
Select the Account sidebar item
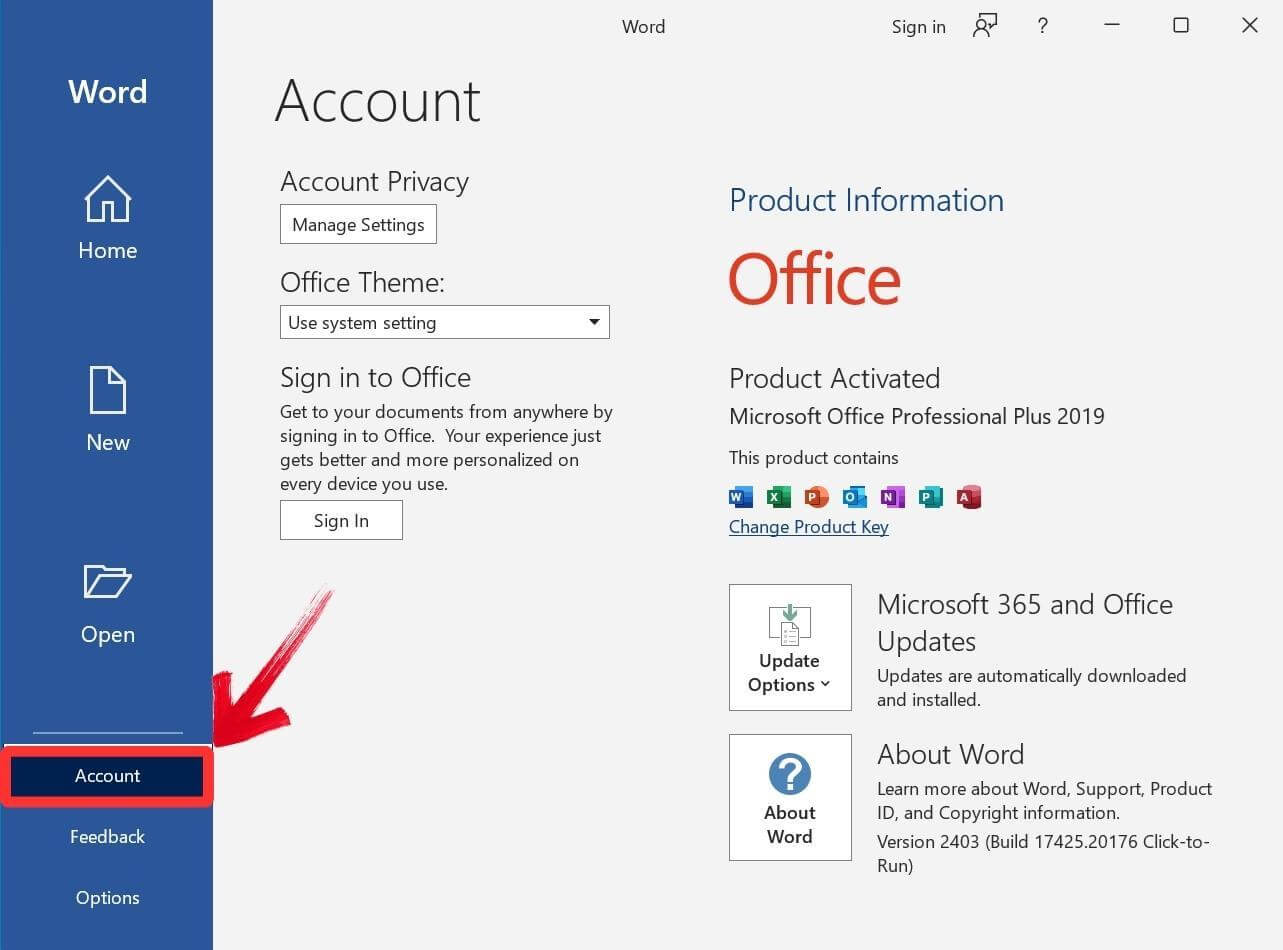point(107,776)
